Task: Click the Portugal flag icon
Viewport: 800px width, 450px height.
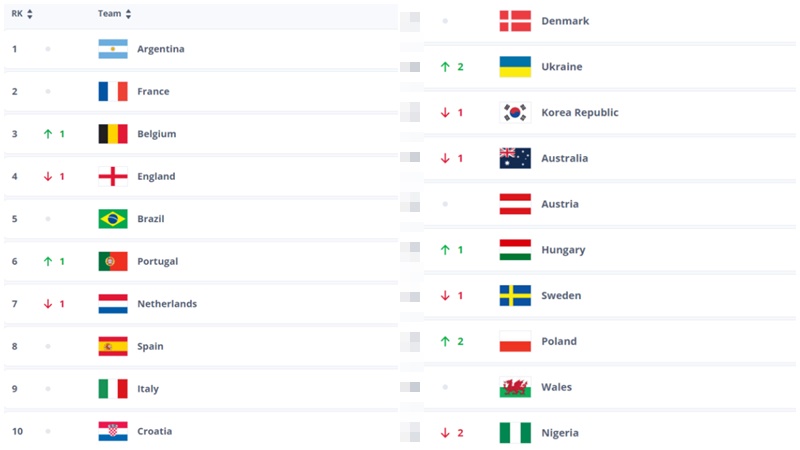Action: click(x=113, y=261)
